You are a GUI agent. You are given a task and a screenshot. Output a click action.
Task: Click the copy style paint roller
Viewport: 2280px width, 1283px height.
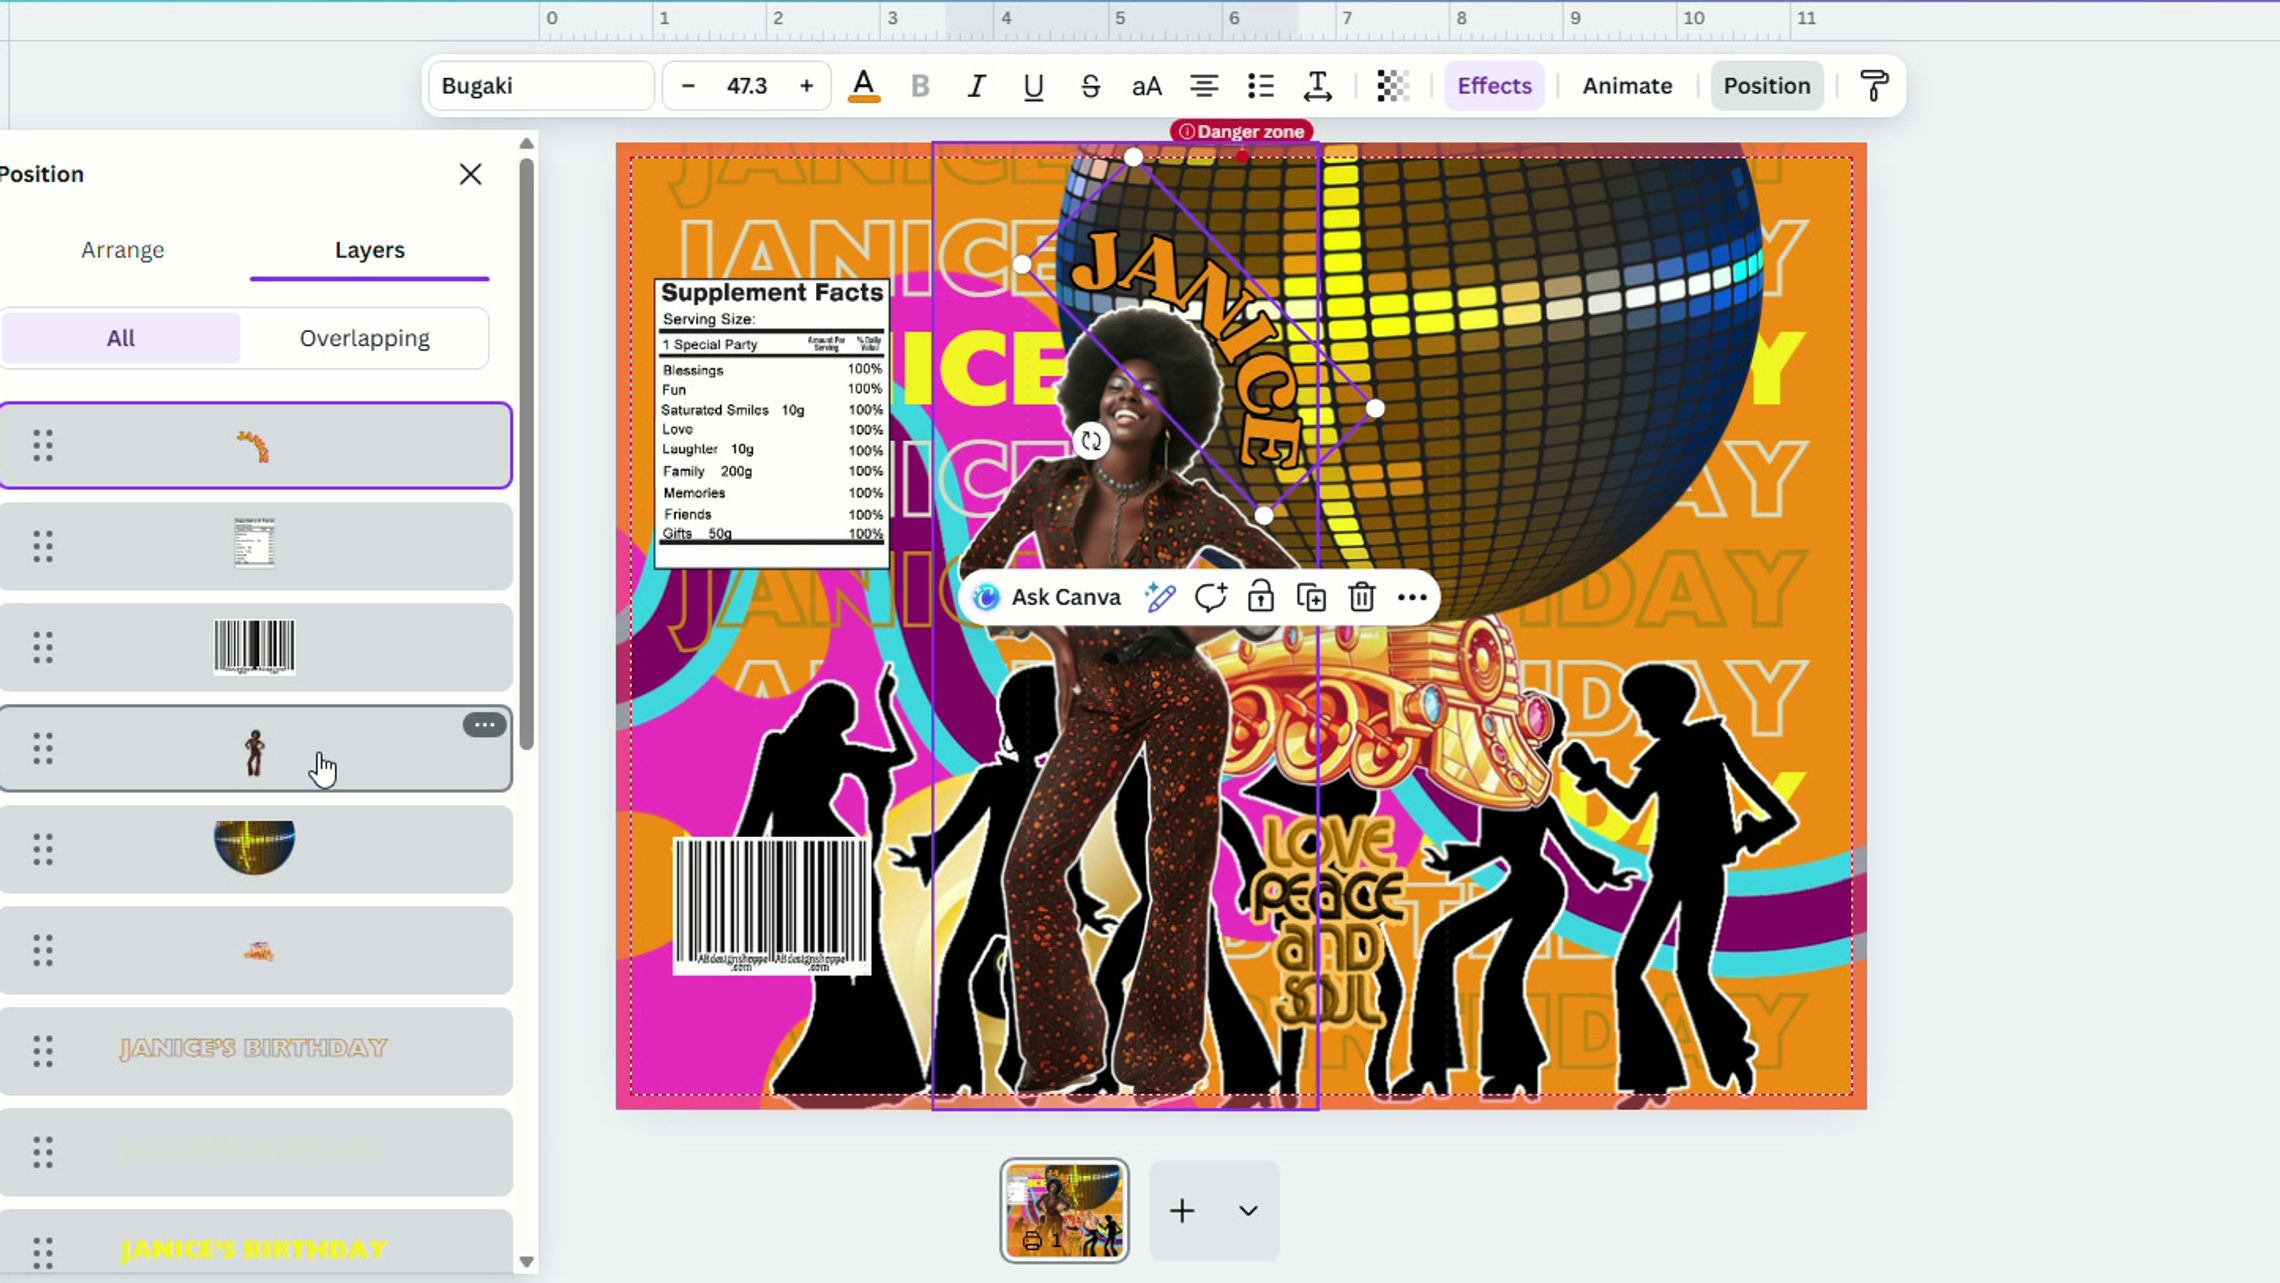1874,86
